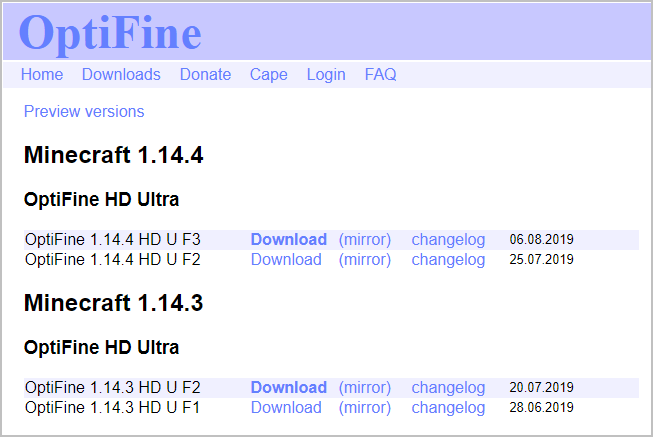Download OptiFine 1.14.4 HD U F2
Screen dimensions: 653x437
click(x=286, y=259)
